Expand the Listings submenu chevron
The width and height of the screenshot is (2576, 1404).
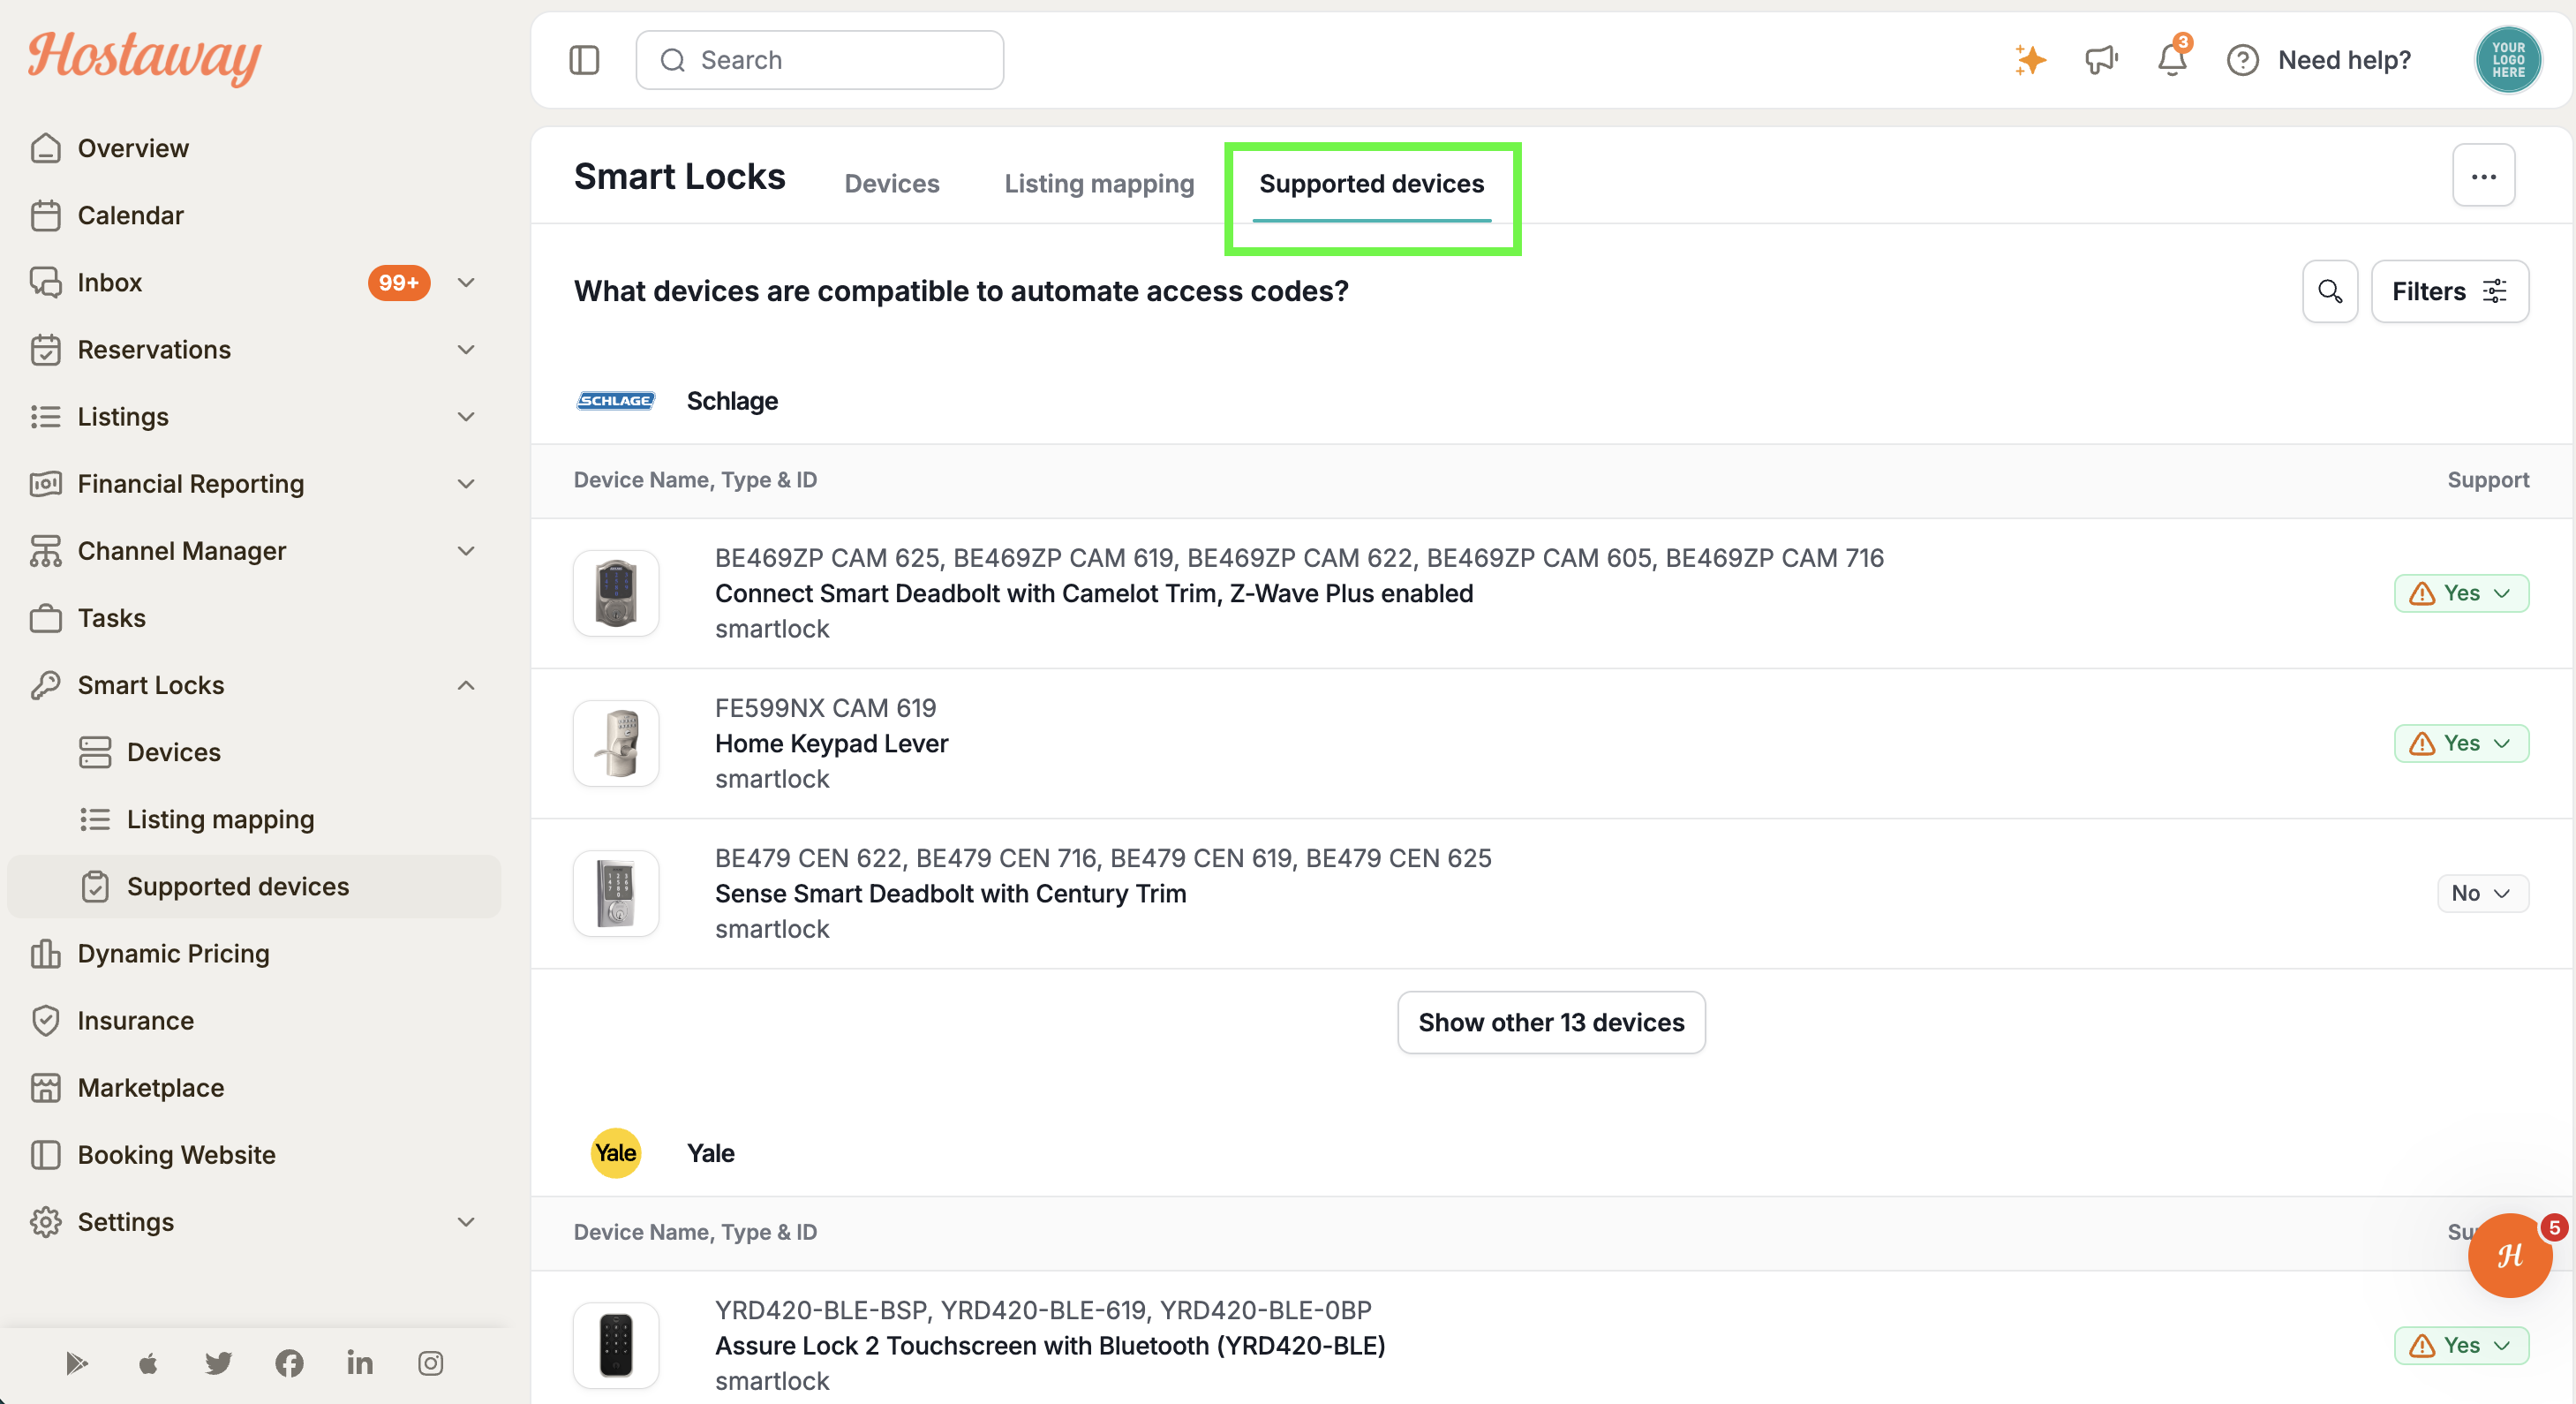point(466,417)
